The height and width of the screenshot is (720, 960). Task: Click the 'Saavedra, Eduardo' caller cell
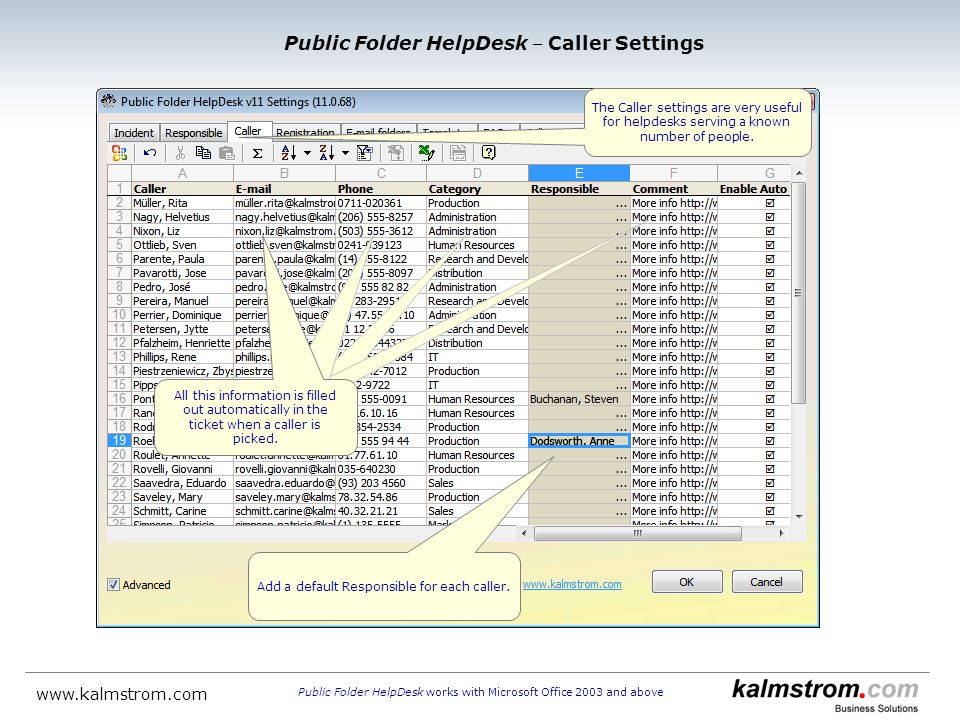[x=182, y=483]
